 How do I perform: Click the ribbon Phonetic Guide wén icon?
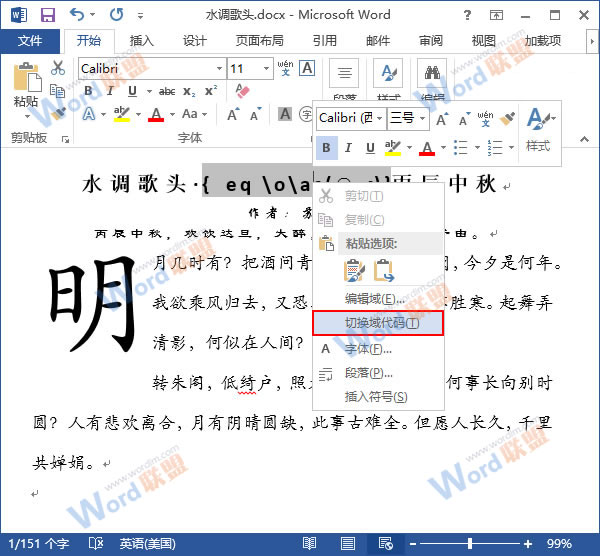[x=285, y=68]
